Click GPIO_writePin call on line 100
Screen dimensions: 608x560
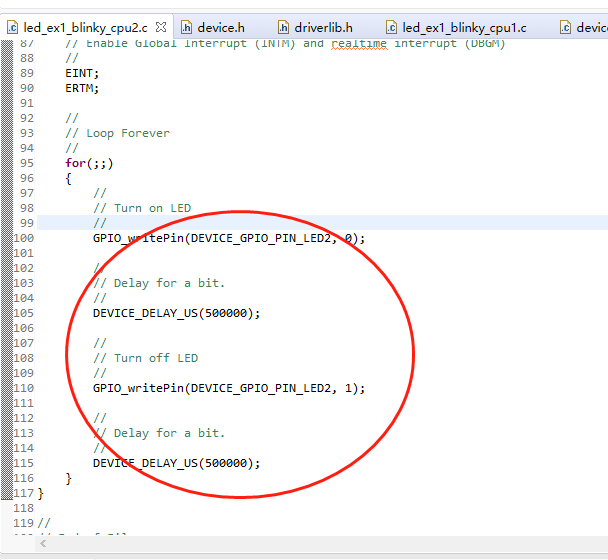click(229, 238)
